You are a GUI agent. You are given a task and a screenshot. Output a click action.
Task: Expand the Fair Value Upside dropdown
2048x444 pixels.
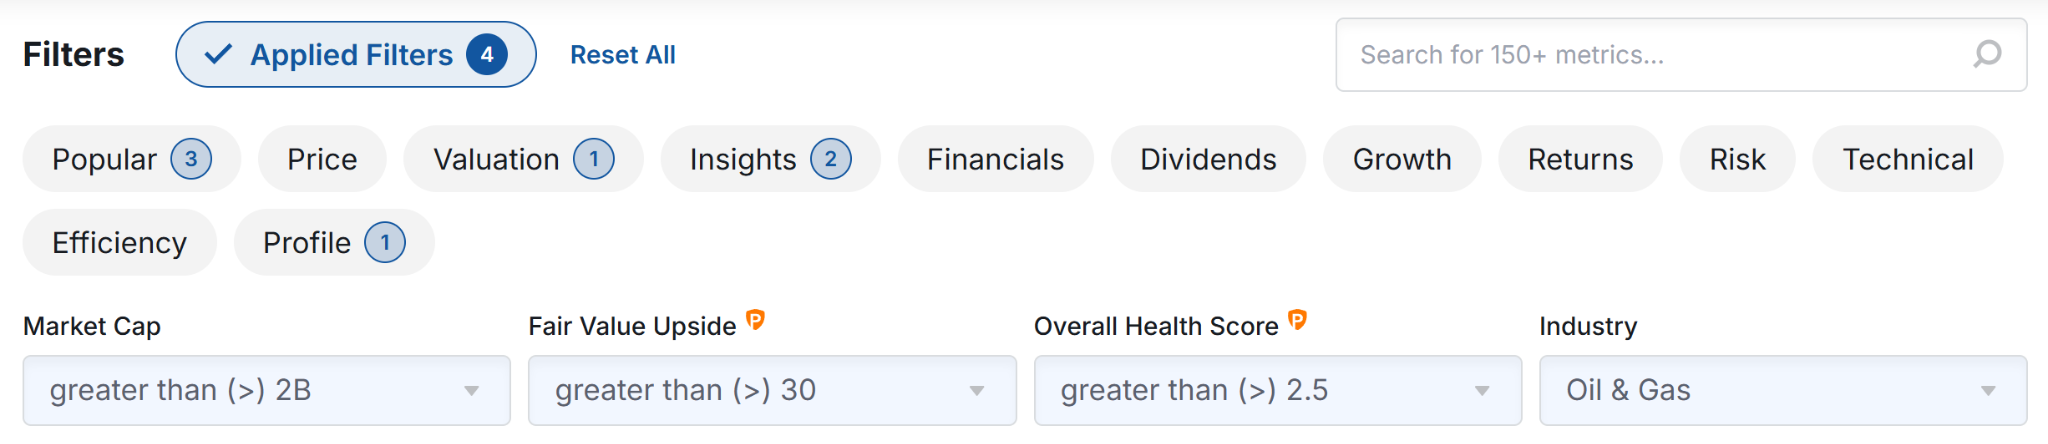point(772,390)
